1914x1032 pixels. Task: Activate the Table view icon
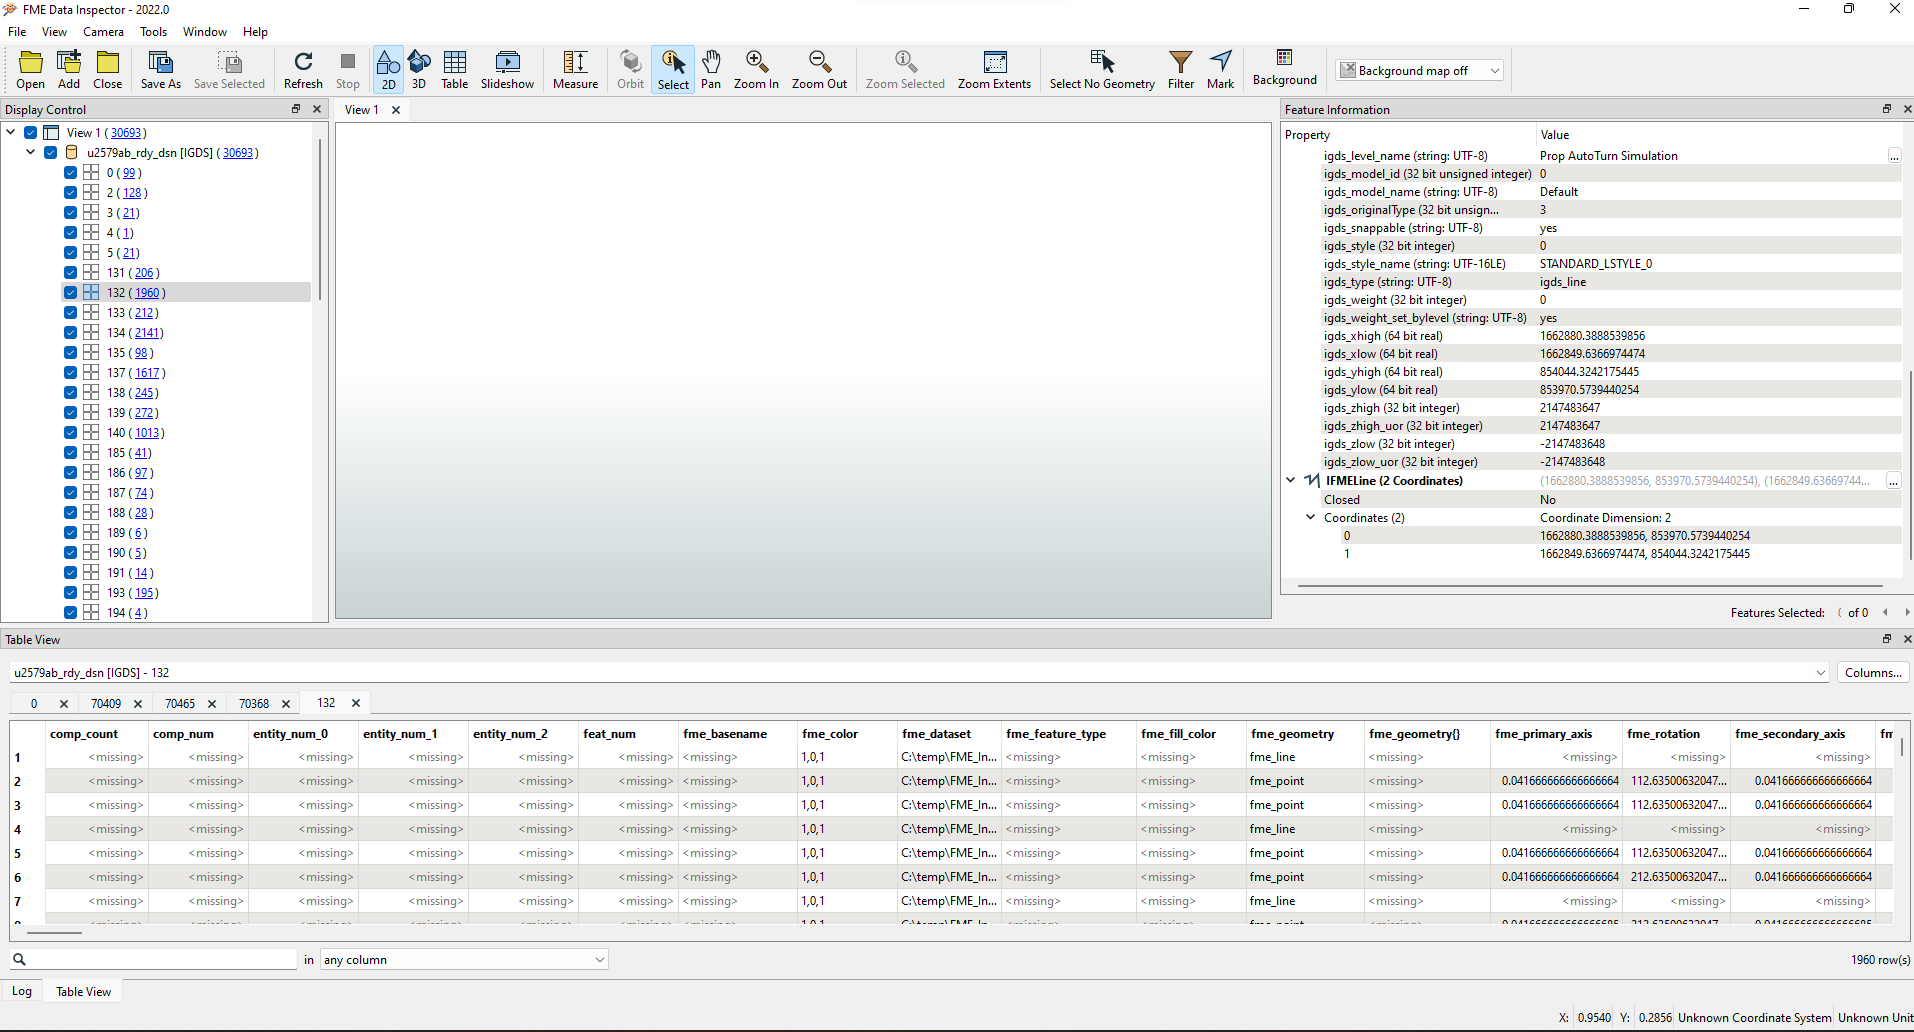[x=455, y=70]
